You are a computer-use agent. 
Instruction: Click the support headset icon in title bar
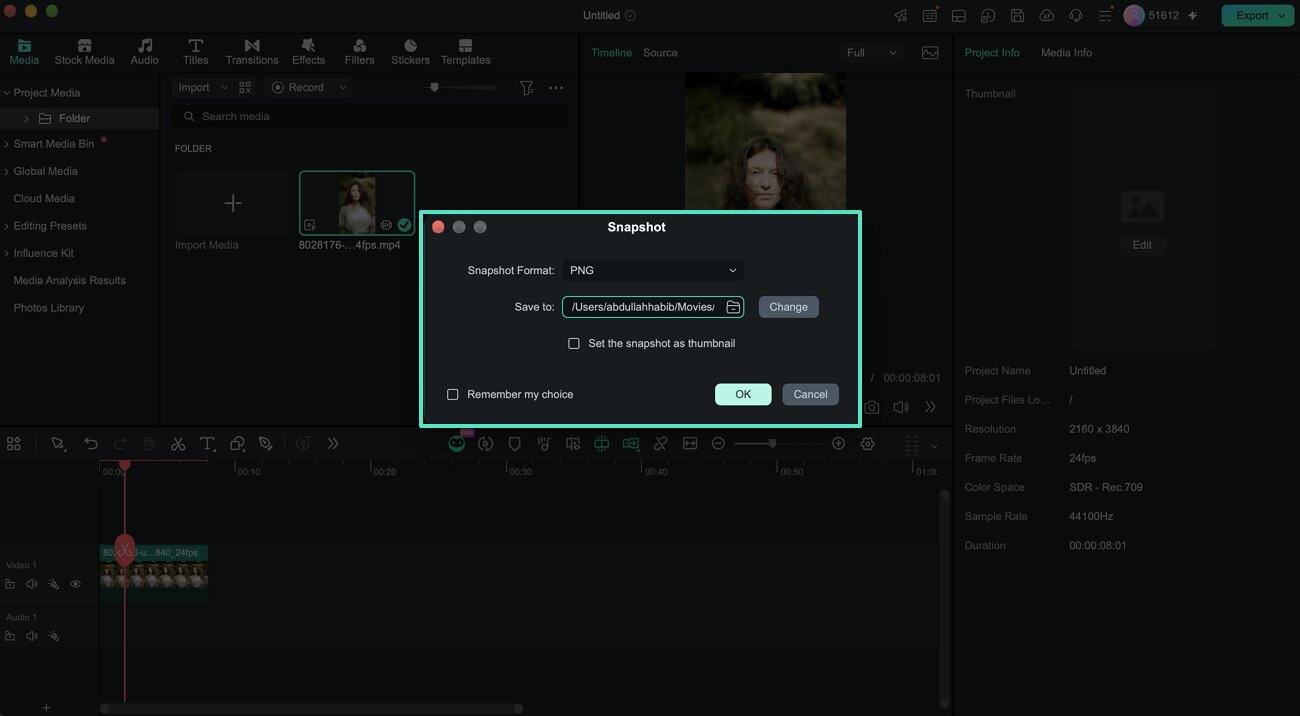1076,15
